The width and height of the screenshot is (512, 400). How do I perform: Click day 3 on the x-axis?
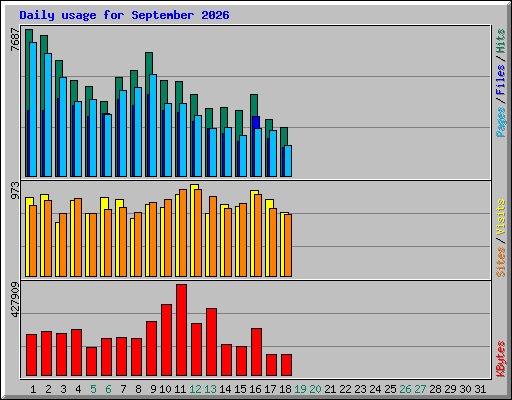click(63, 389)
